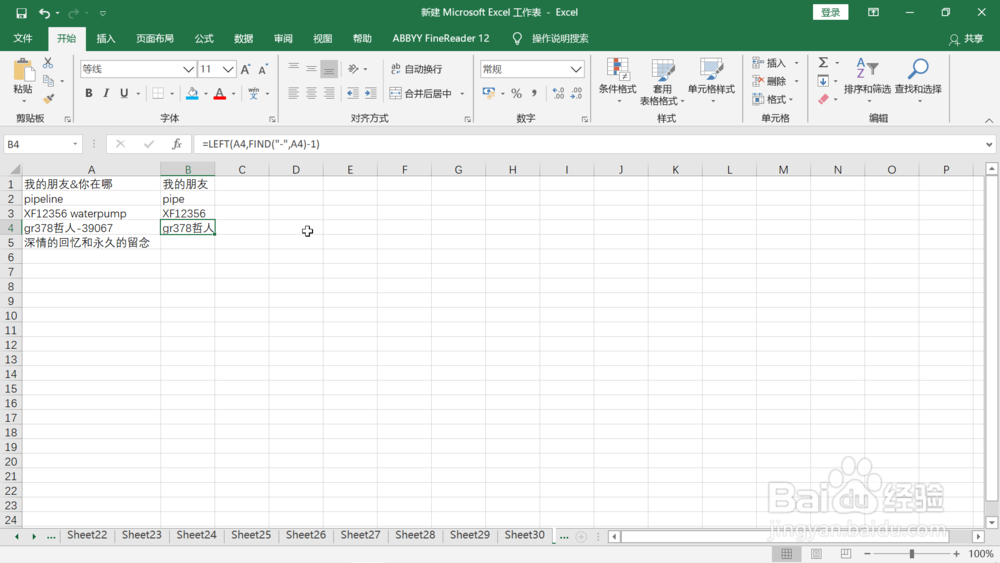Click the Share button
This screenshot has height=563, width=1000.
(966, 39)
